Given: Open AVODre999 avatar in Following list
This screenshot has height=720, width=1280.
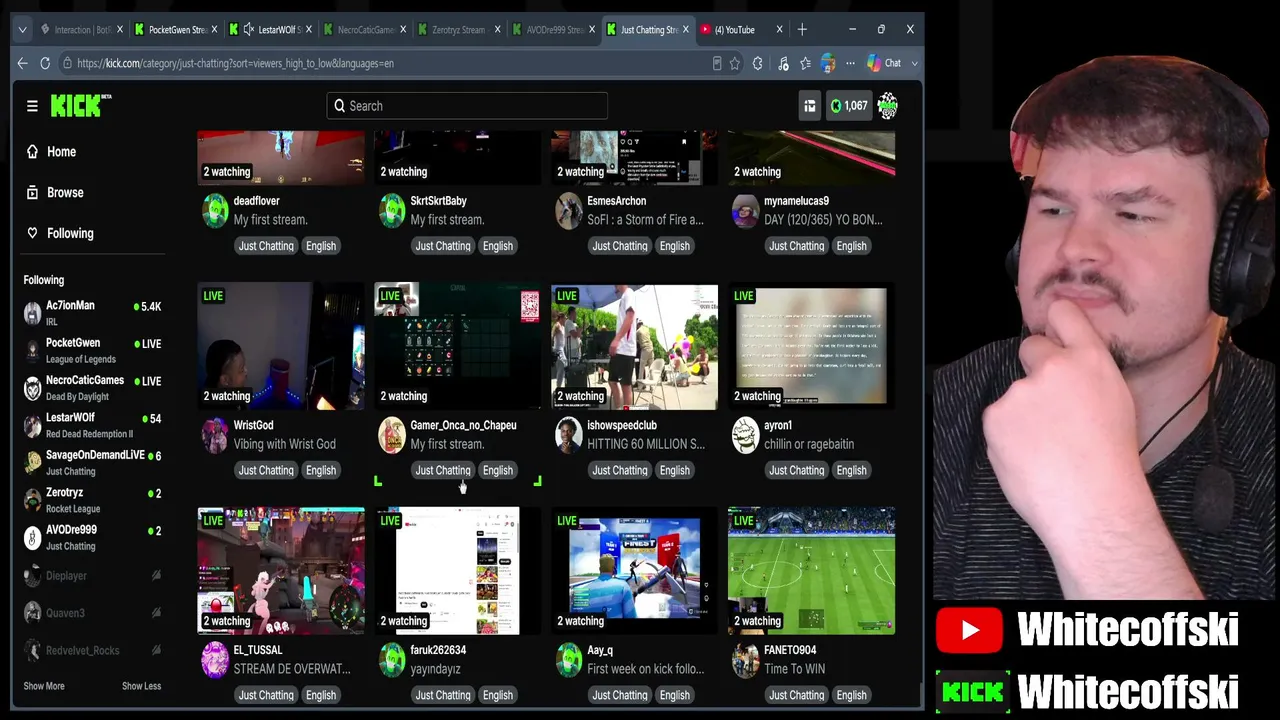Looking at the screenshot, I should (33, 537).
